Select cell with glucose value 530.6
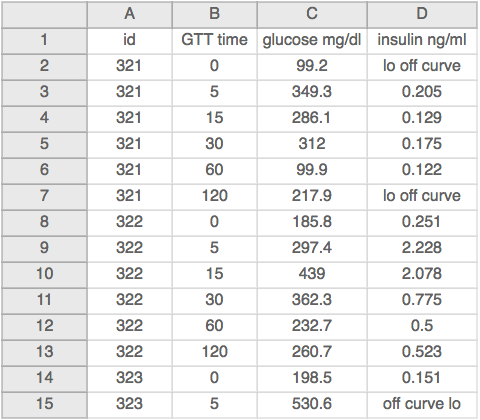The image size is (480, 420). click(312, 405)
